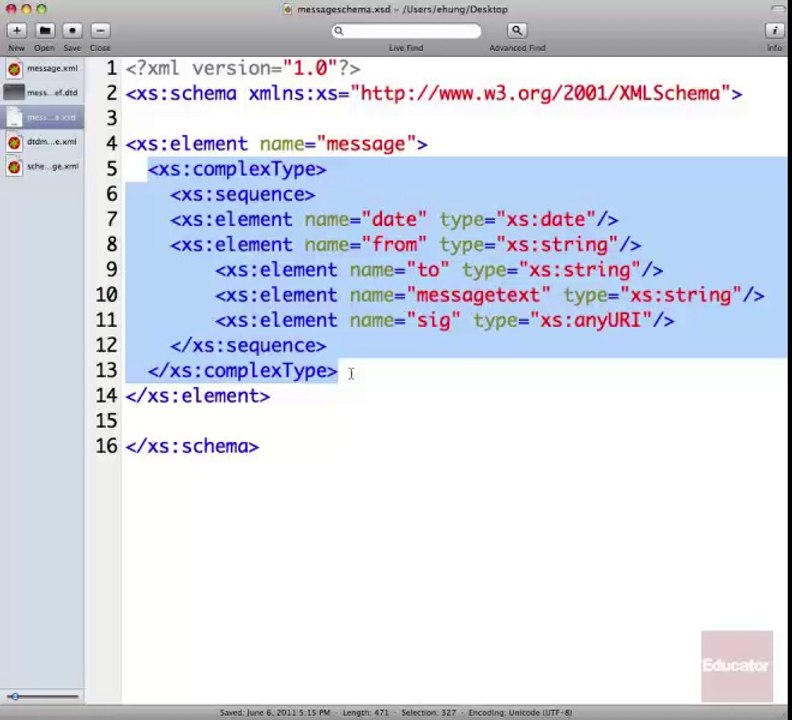792x720 pixels.
Task: Click the dtdm...e.xml file icon
Action: pyautogui.click(x=14, y=142)
